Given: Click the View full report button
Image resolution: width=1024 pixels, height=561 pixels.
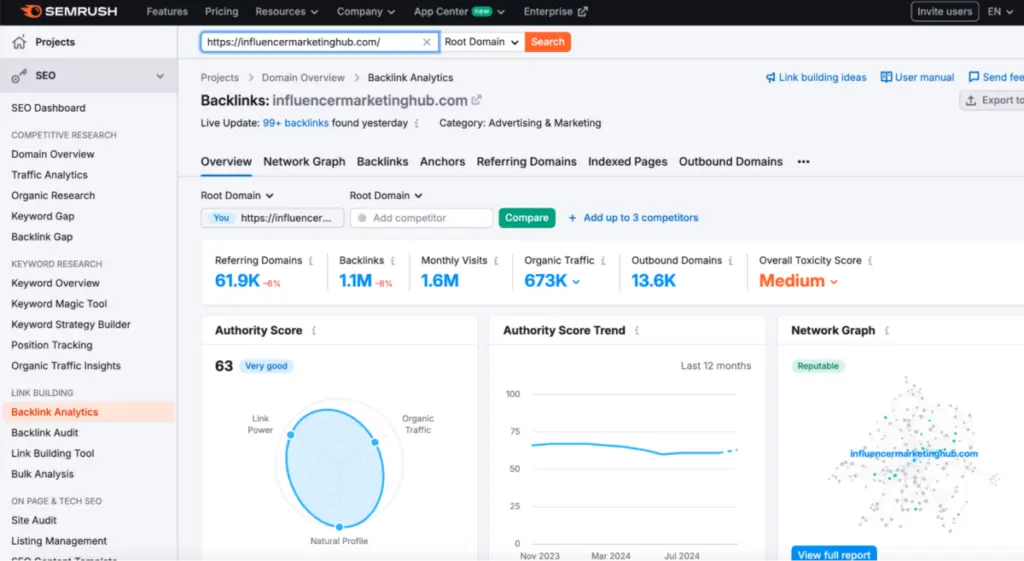Looking at the screenshot, I should [x=833, y=554].
